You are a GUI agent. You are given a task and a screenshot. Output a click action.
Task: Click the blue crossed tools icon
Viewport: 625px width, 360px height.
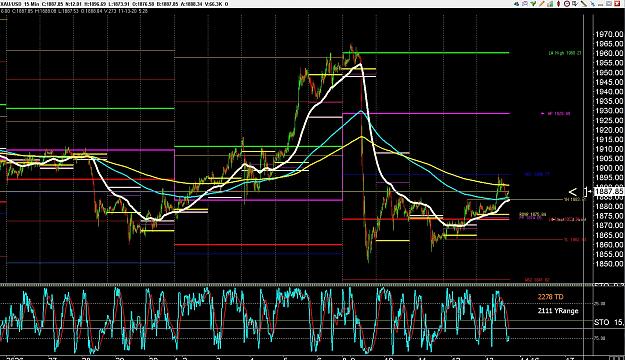coord(593,4)
